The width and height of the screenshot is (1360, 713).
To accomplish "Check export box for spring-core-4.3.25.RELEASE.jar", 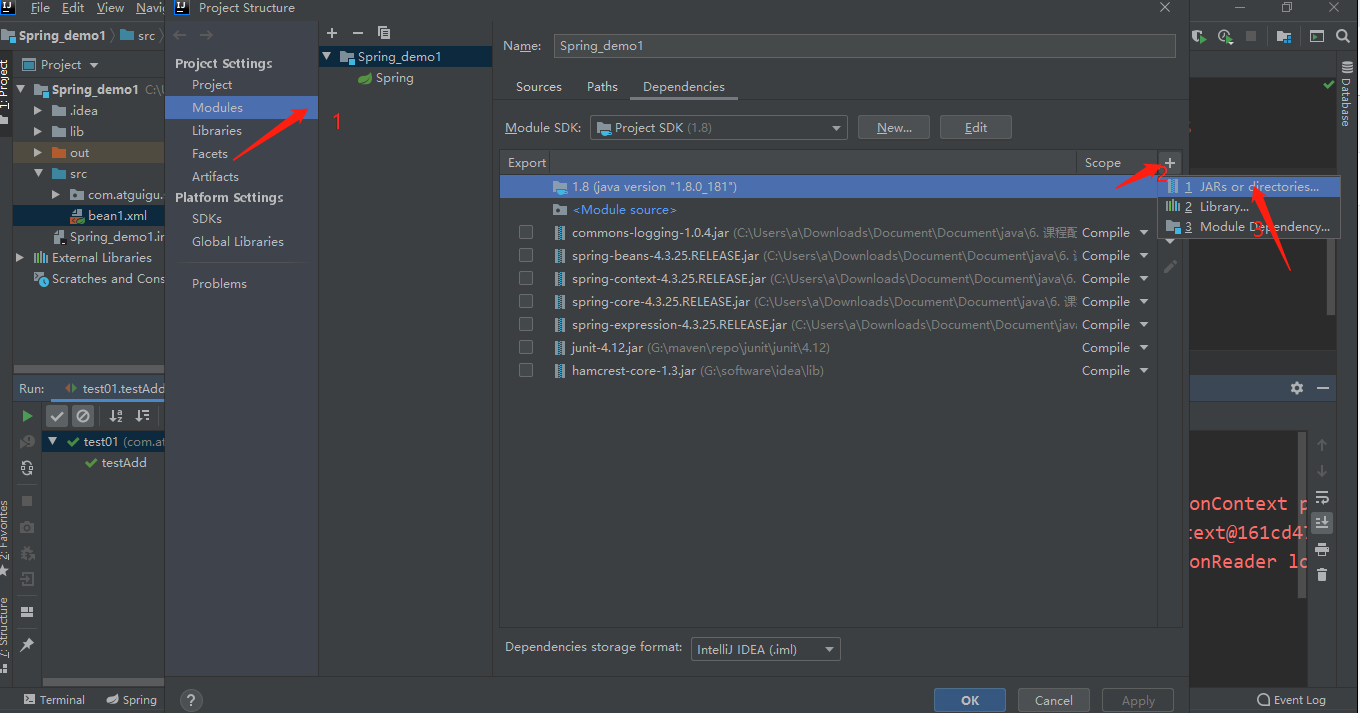I will click(526, 301).
